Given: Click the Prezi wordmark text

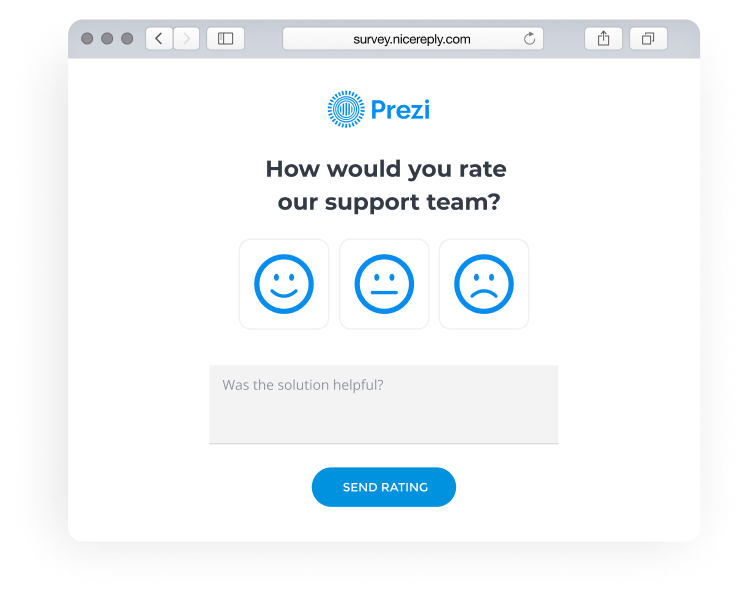Looking at the screenshot, I should point(400,110).
